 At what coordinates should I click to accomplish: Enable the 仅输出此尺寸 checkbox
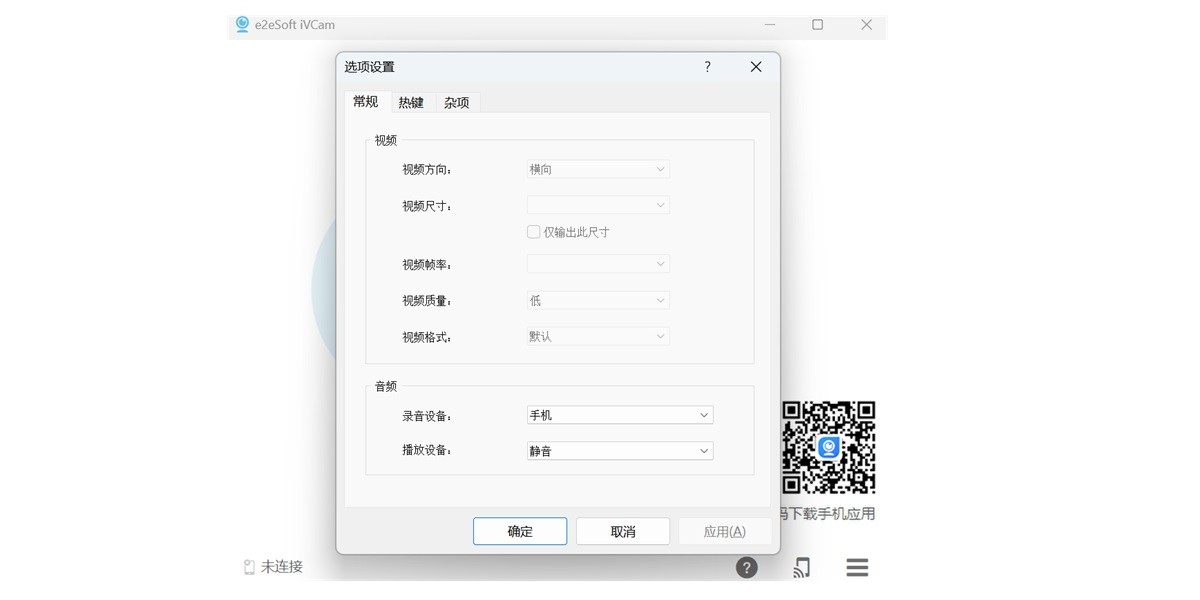pos(534,232)
